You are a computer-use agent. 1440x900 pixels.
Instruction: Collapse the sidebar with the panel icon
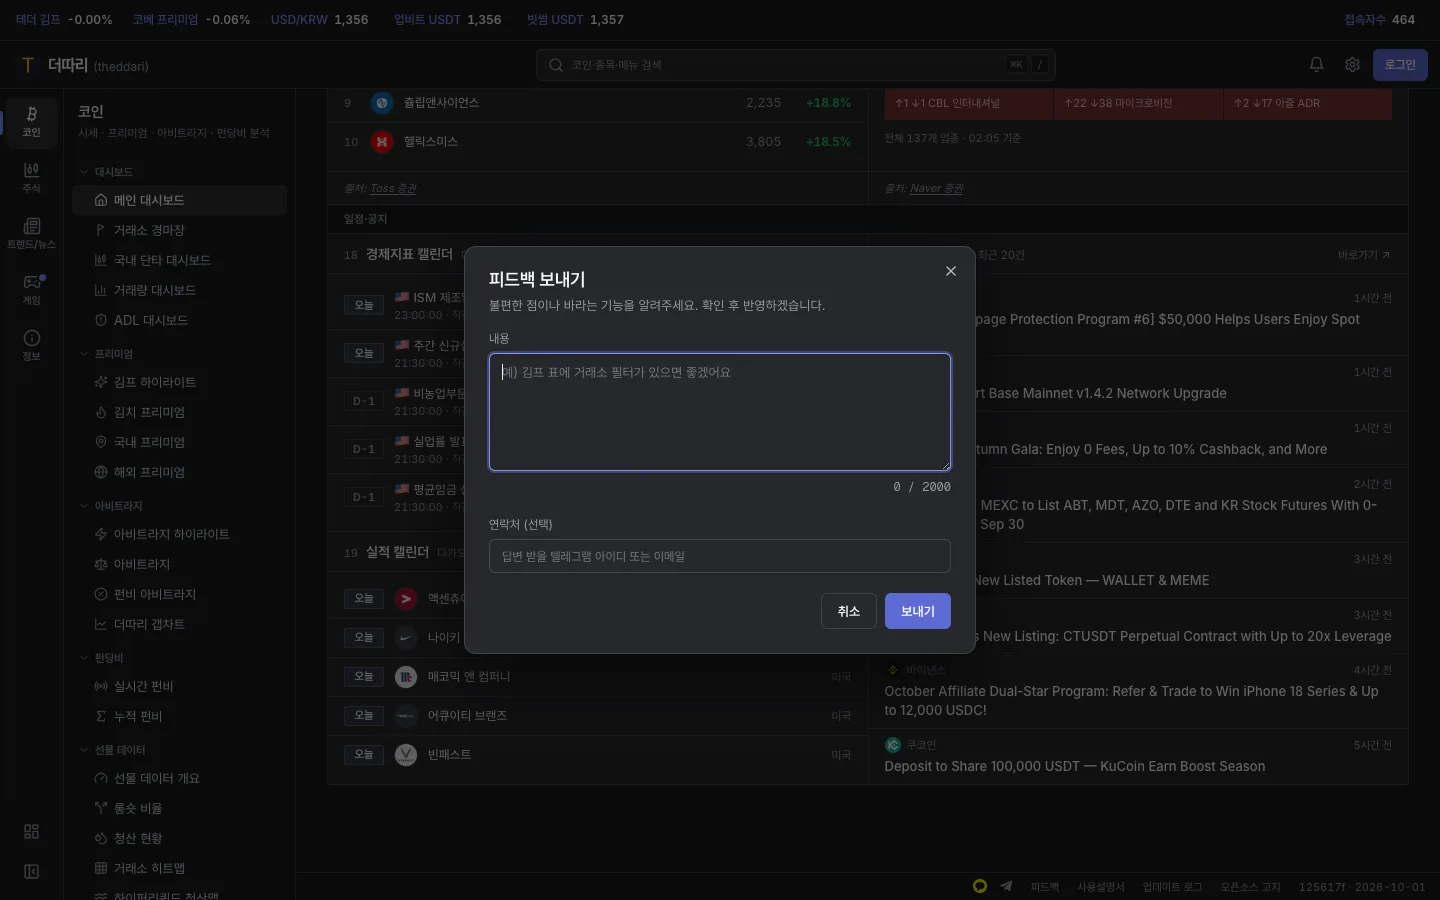[32, 872]
